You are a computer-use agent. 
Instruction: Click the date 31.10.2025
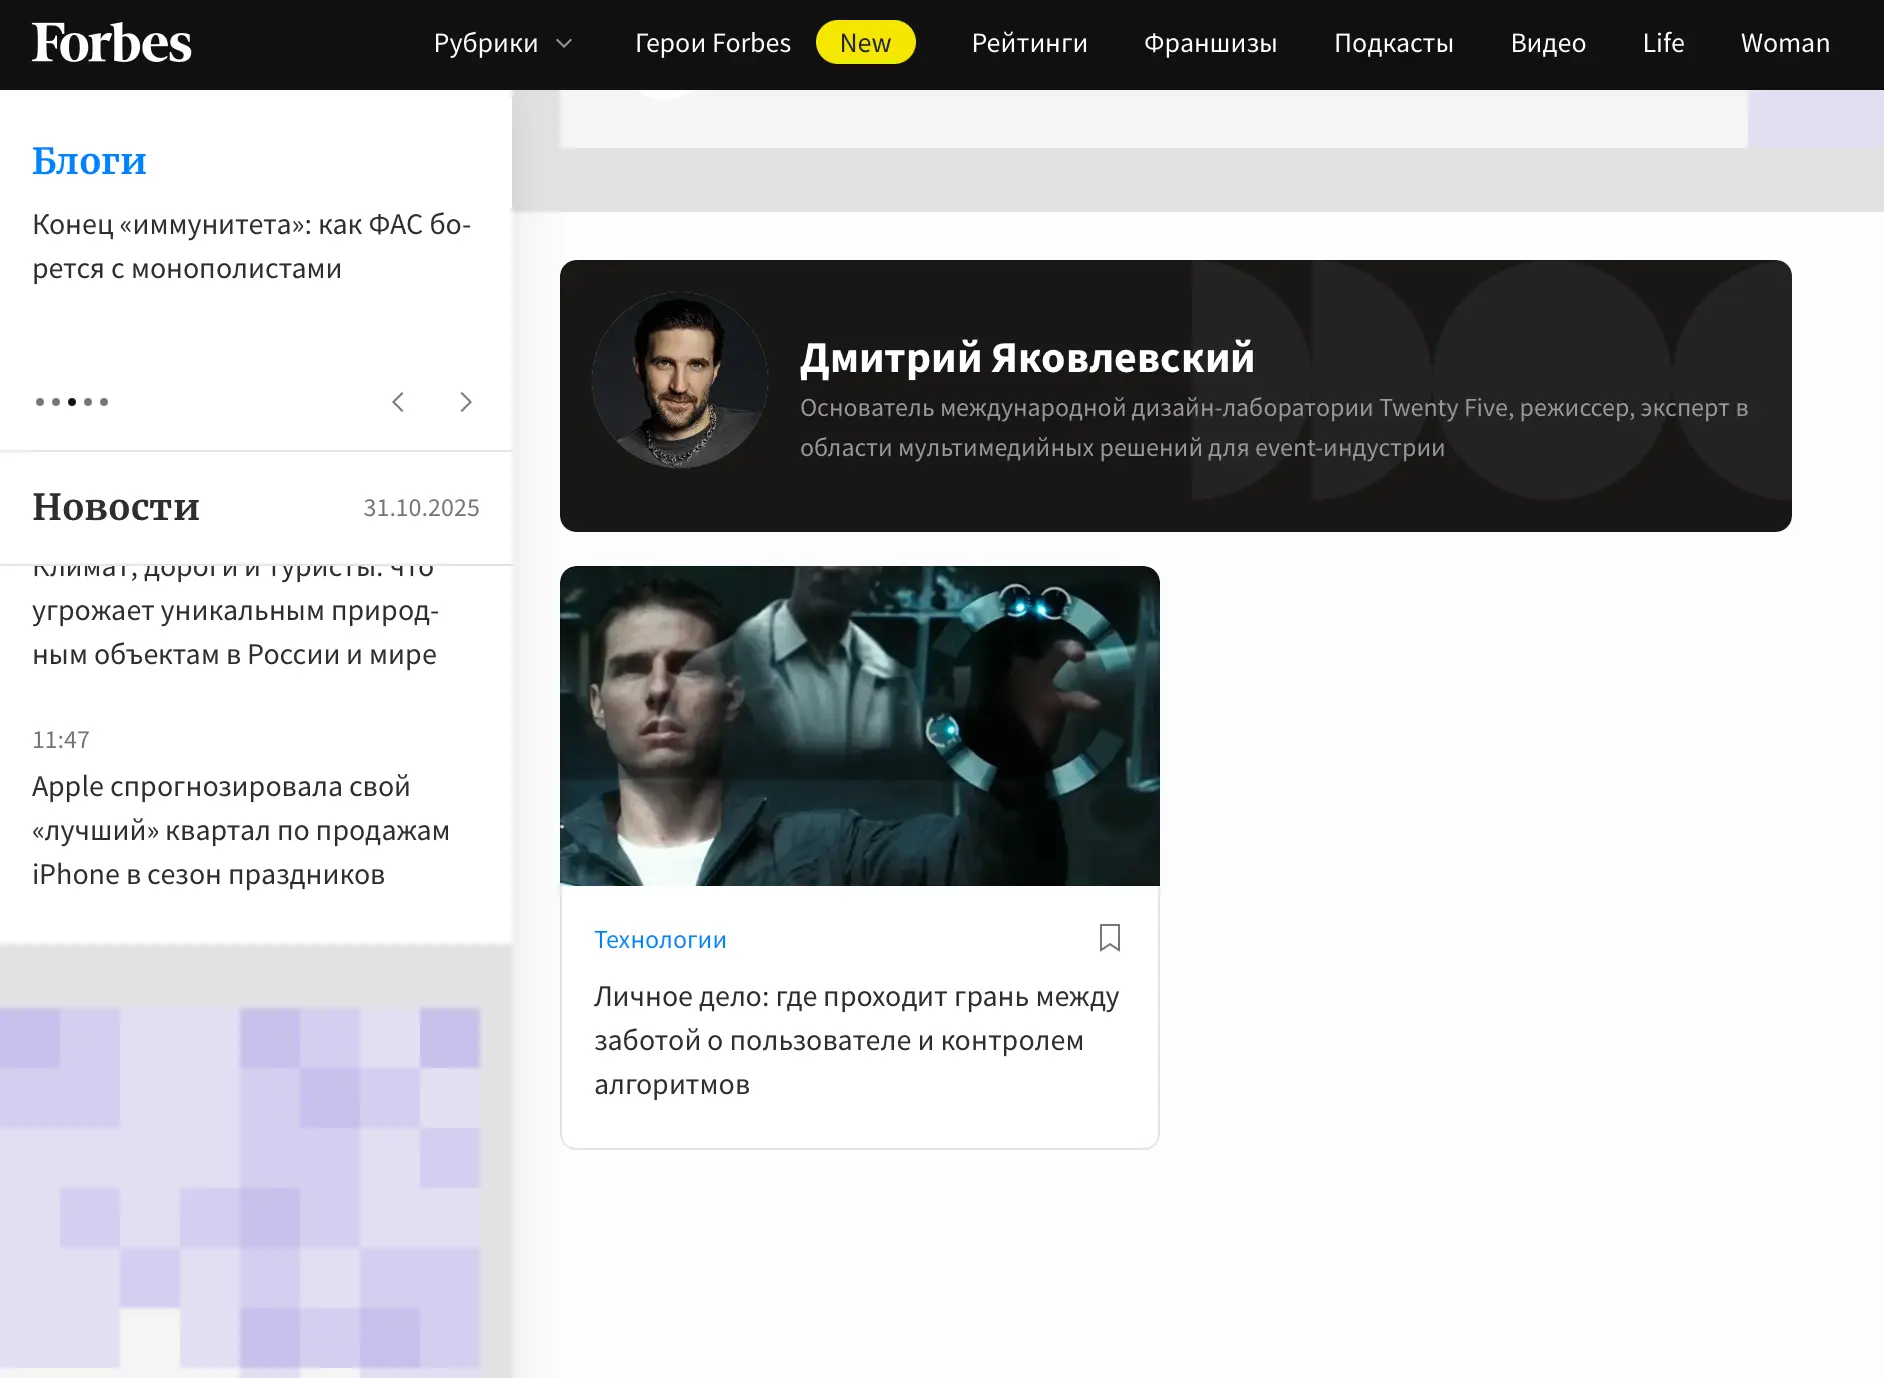[421, 508]
